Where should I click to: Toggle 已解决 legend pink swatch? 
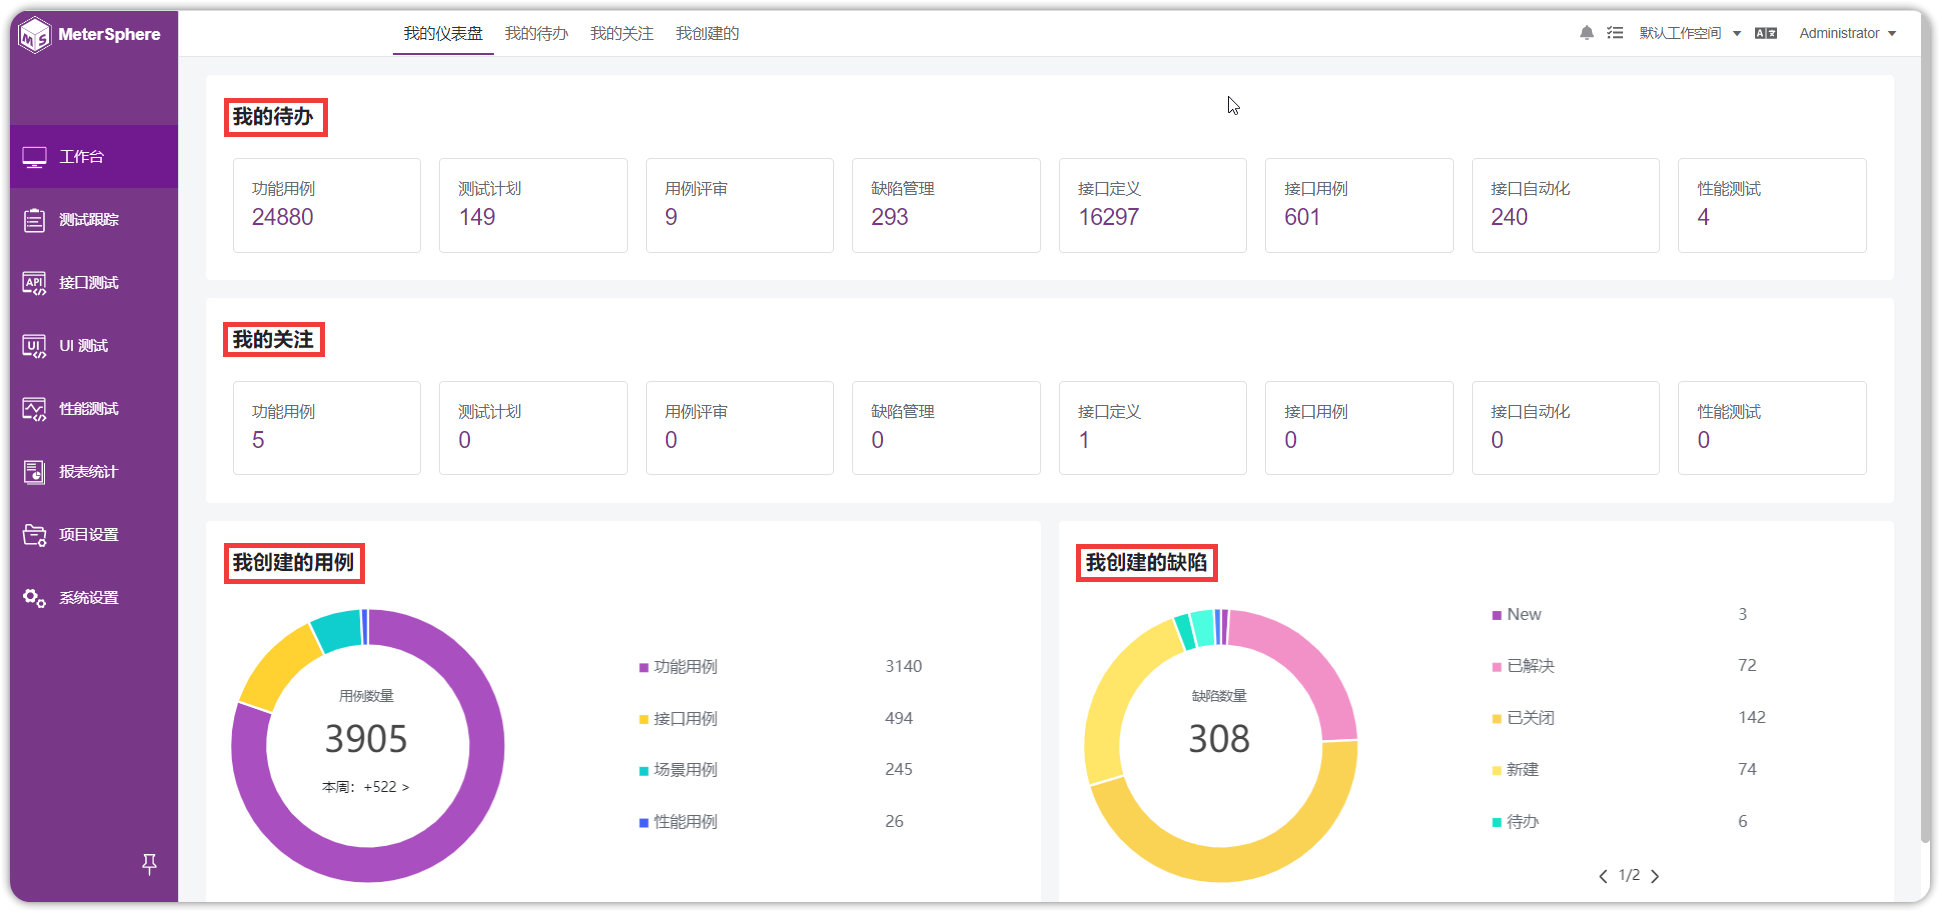[1497, 667]
